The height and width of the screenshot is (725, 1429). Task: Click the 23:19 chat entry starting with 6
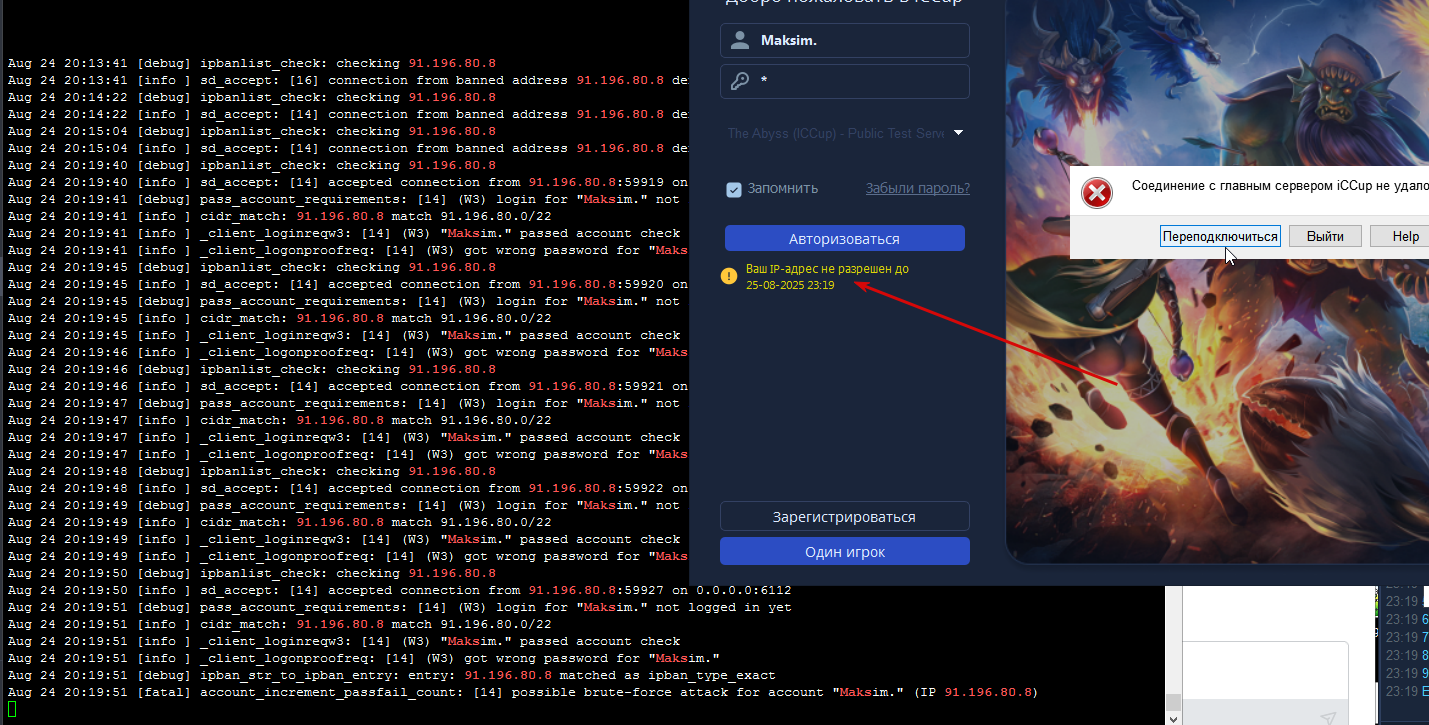[1406, 620]
